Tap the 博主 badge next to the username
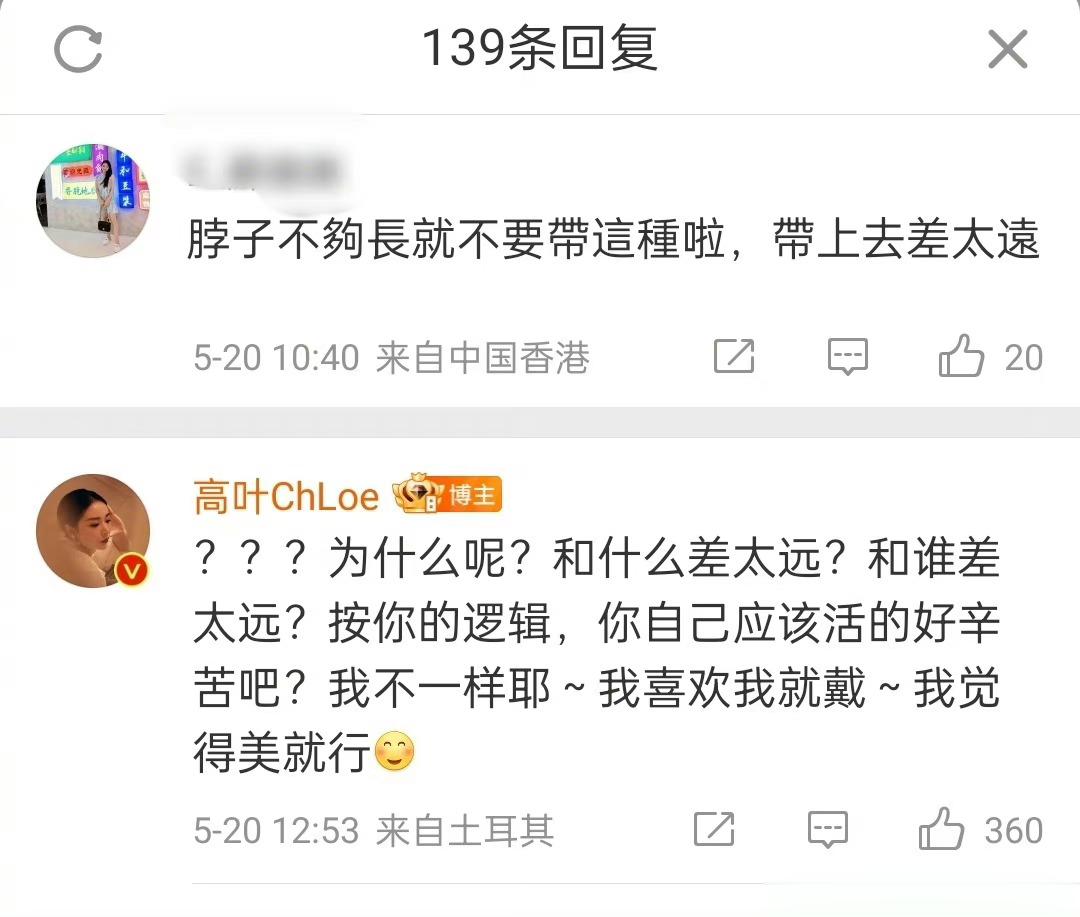This screenshot has height=917, width=1080. (448, 494)
